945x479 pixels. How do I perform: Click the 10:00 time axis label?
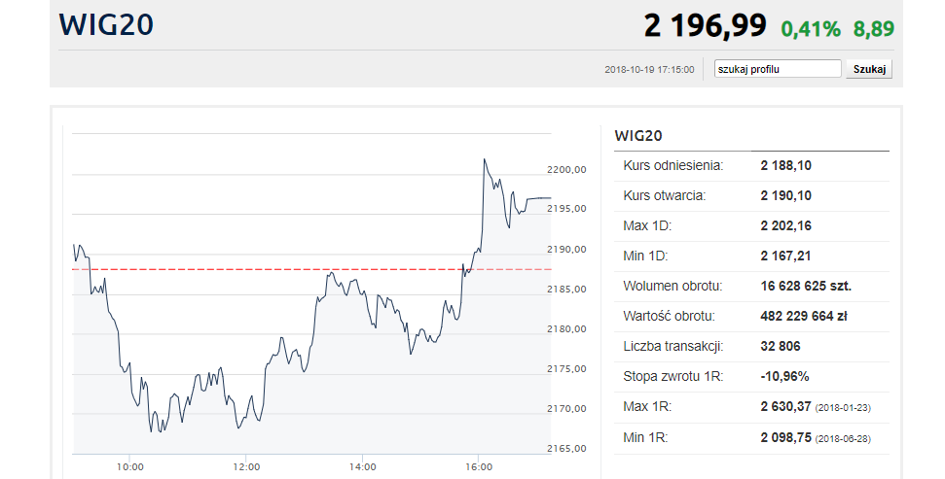[130, 467]
